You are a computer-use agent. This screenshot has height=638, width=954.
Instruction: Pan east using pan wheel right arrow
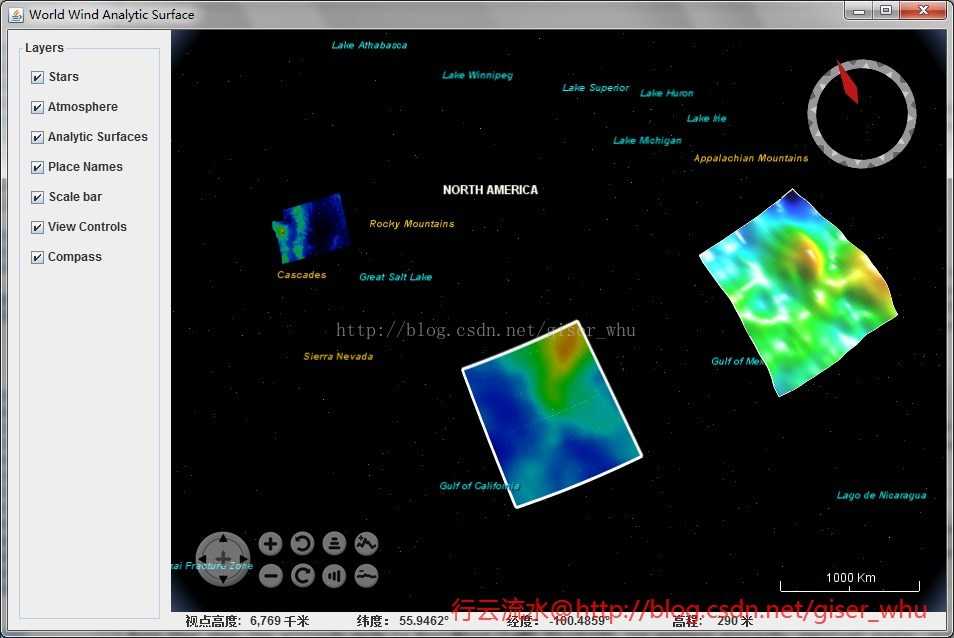(243, 558)
